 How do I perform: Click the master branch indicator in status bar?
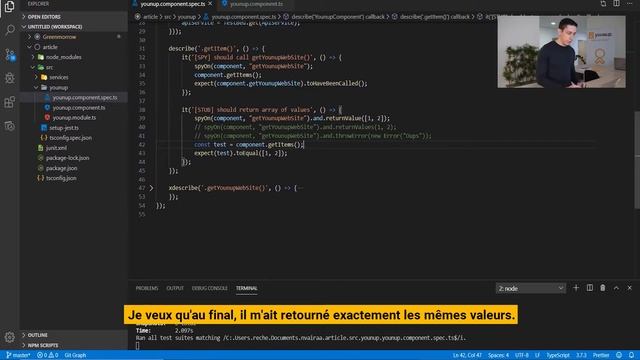click(x=18, y=355)
